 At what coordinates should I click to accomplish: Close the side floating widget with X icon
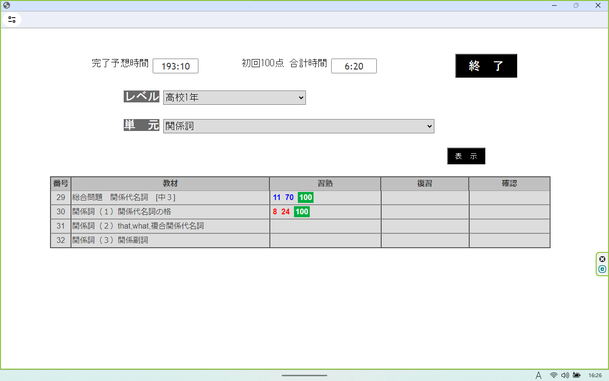click(602, 259)
